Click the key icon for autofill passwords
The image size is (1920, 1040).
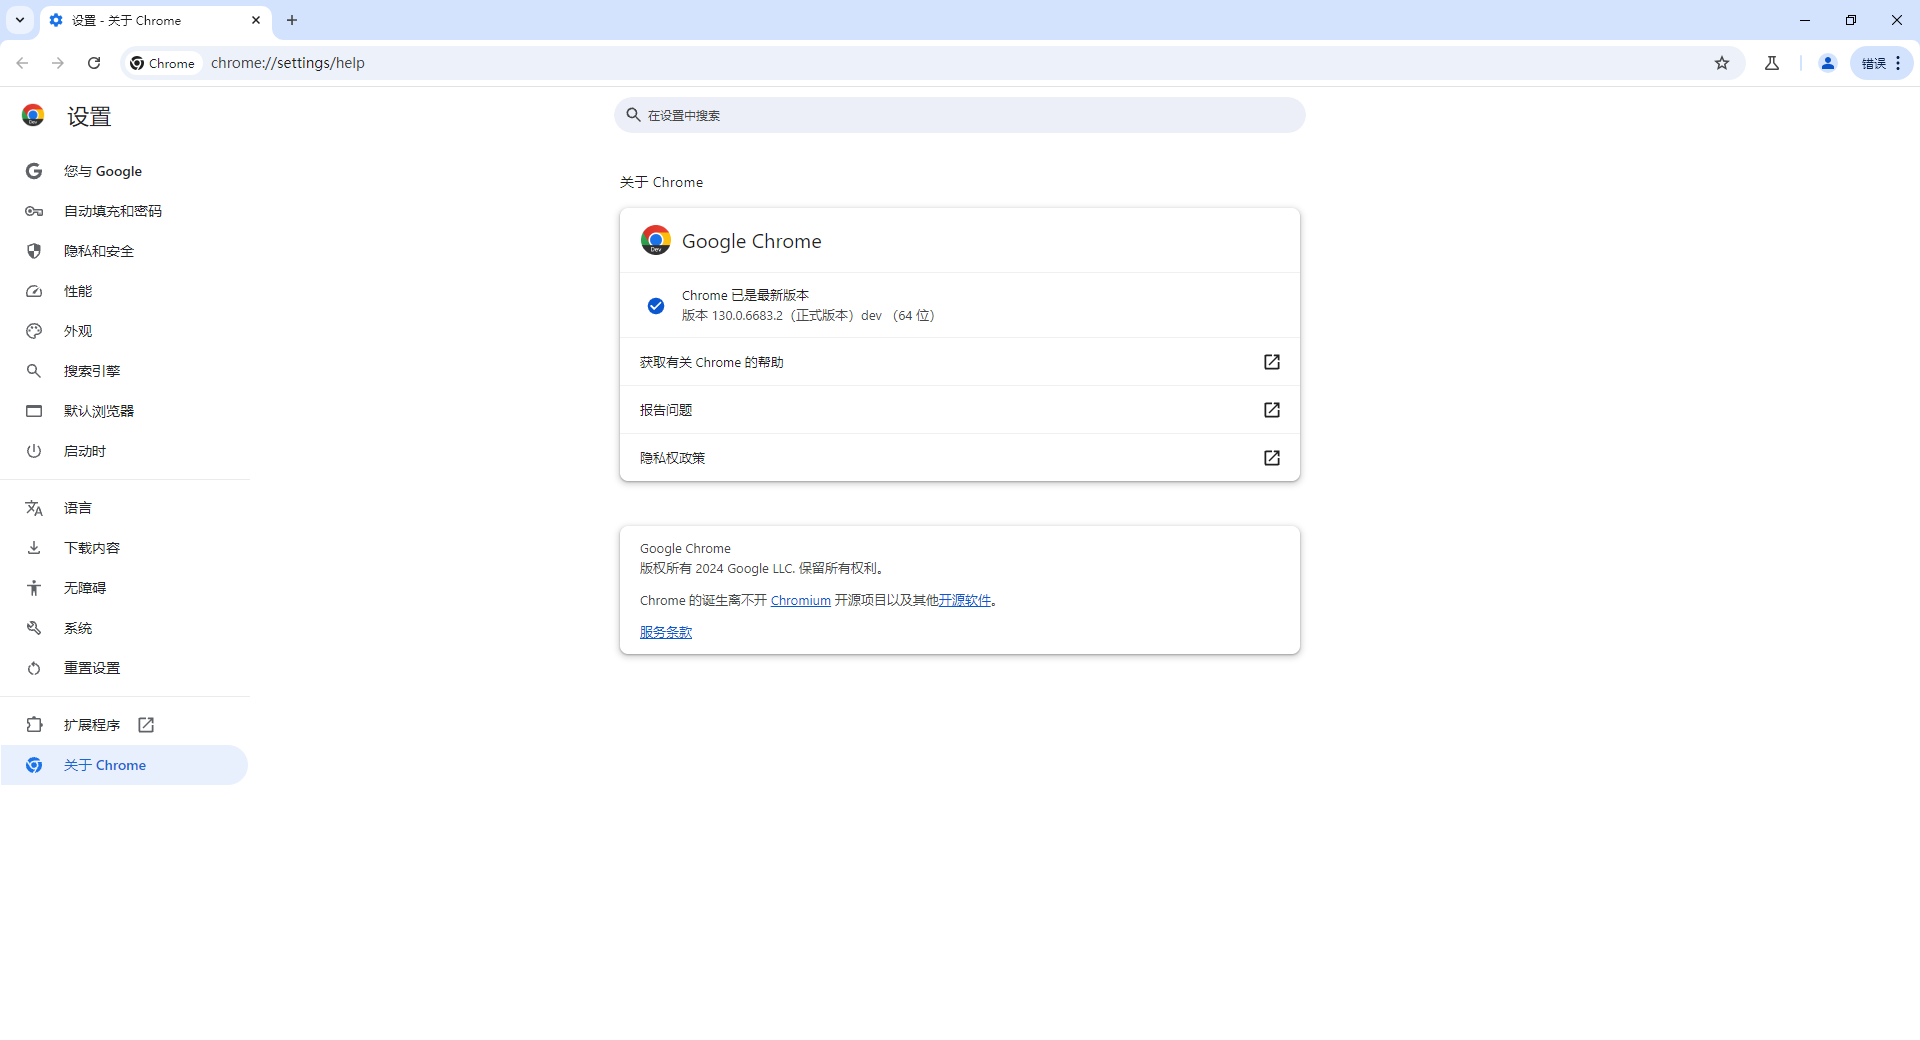coord(34,211)
